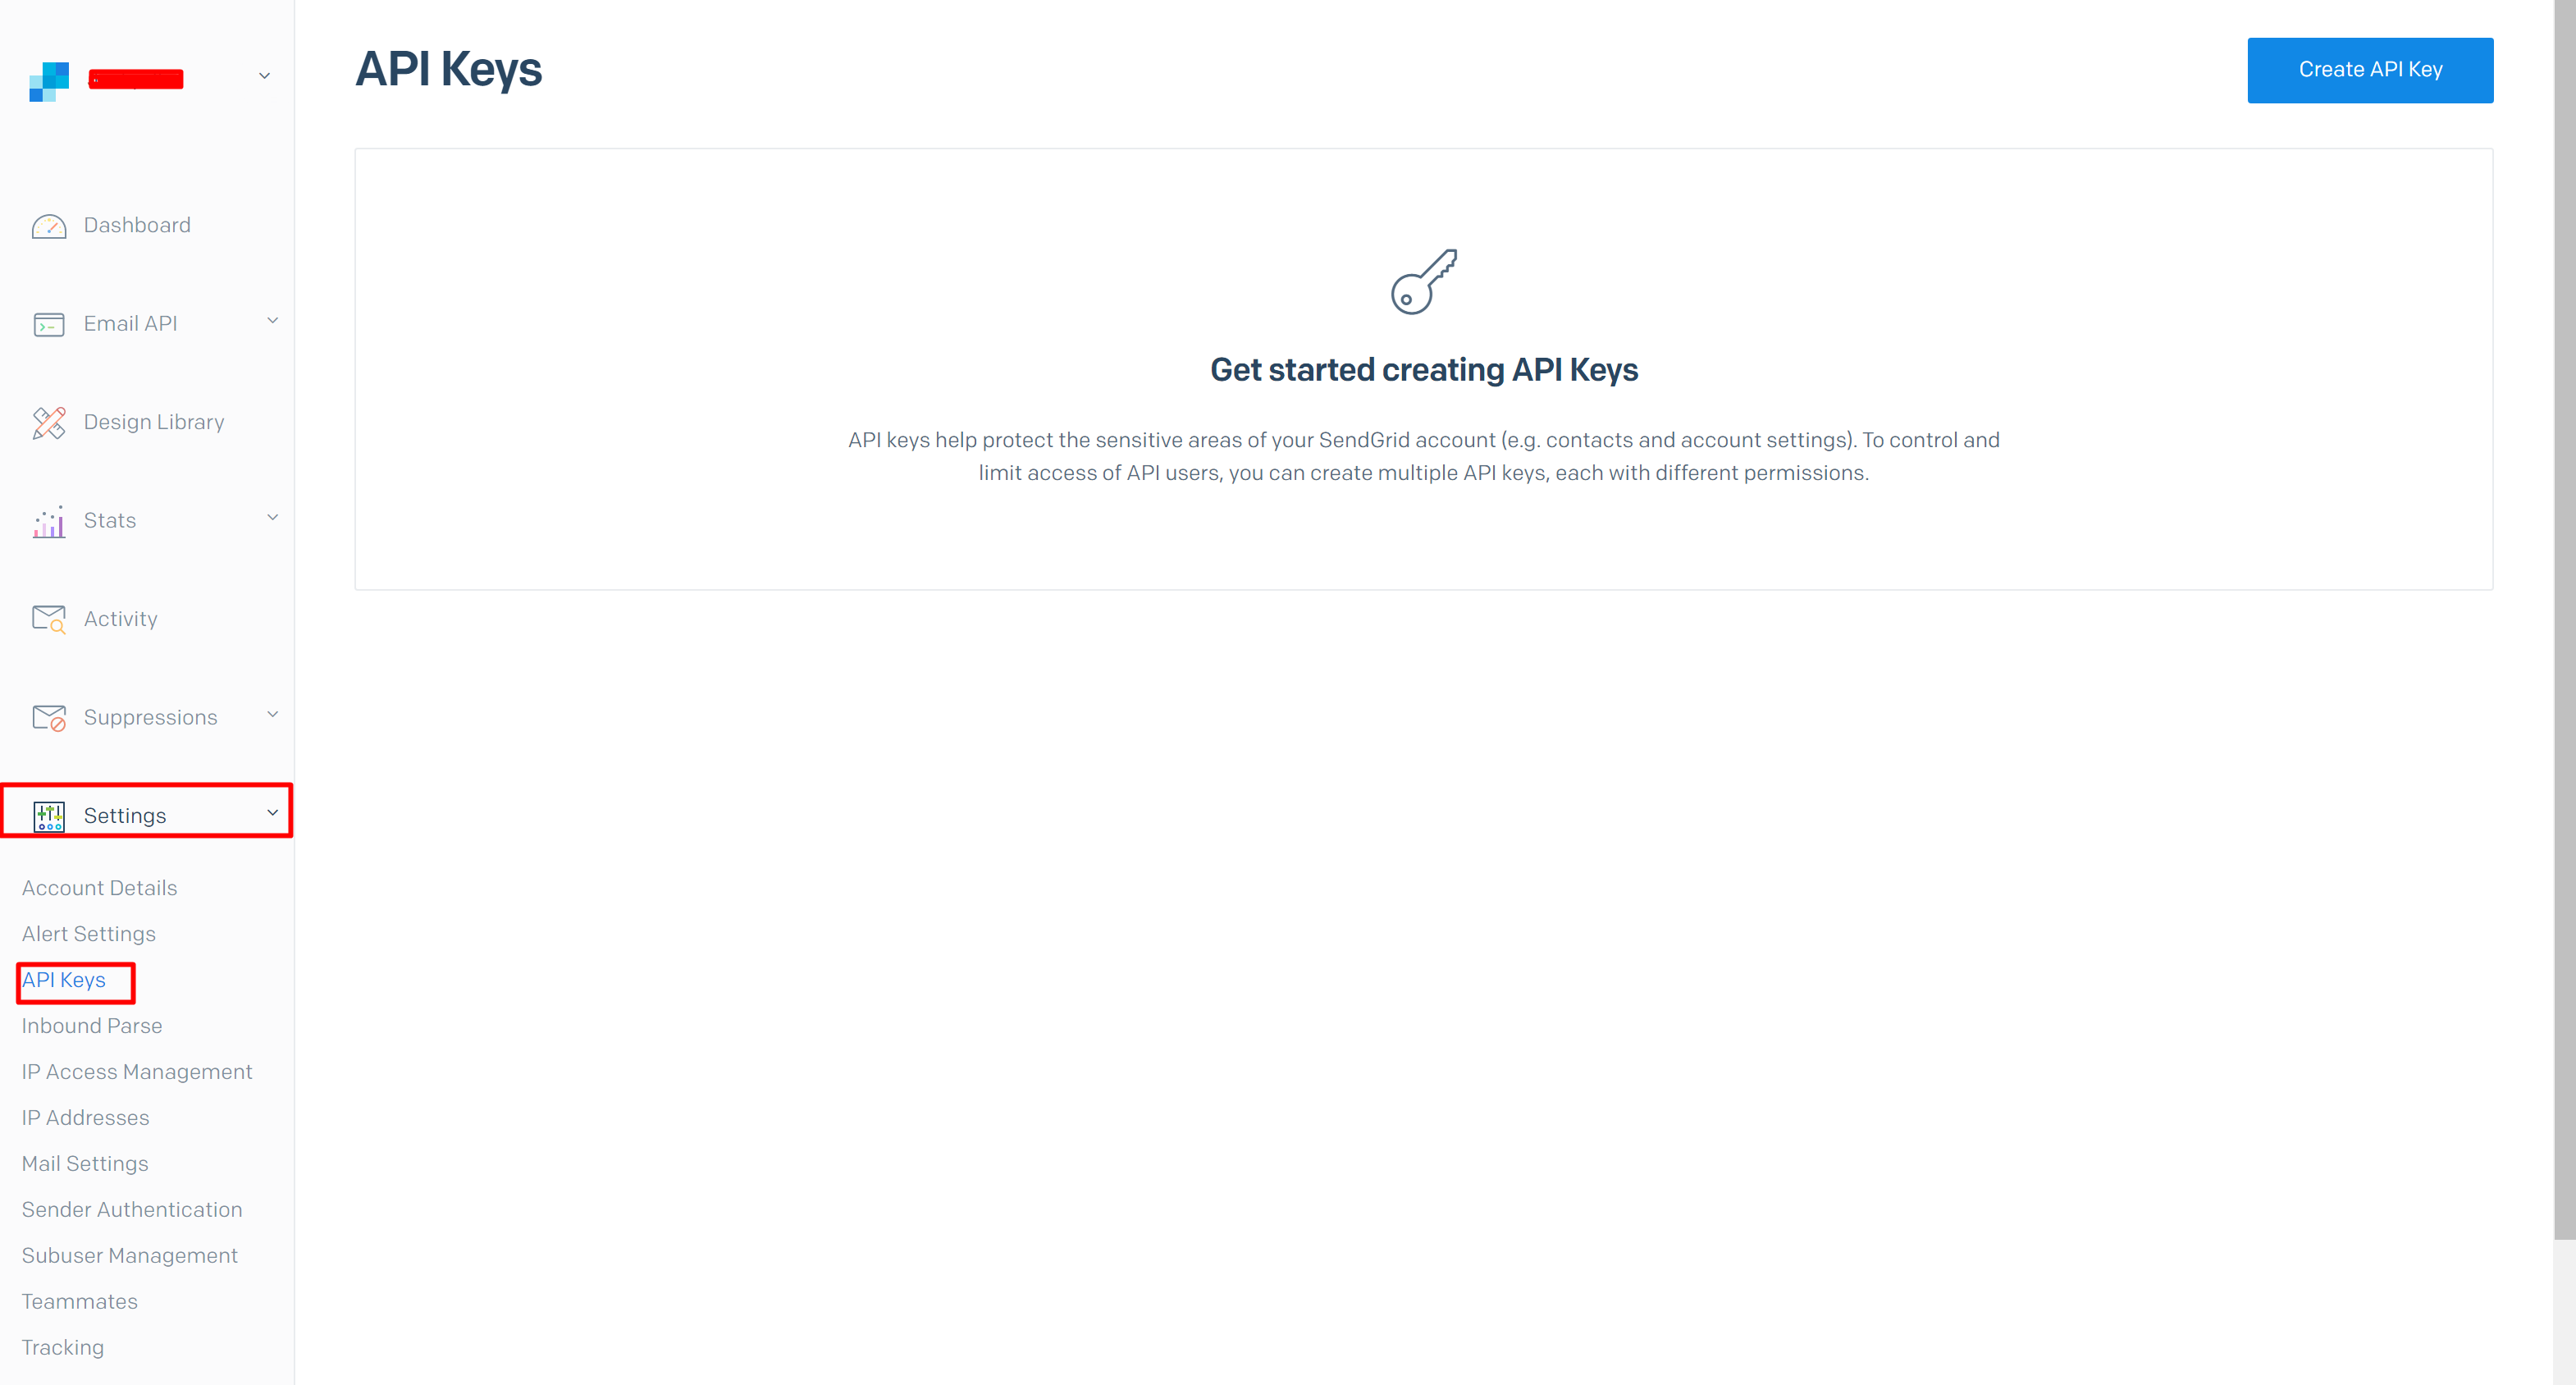Select the Sender Authentication menu item
This screenshot has height=1385, width=2576.
[x=131, y=1209]
